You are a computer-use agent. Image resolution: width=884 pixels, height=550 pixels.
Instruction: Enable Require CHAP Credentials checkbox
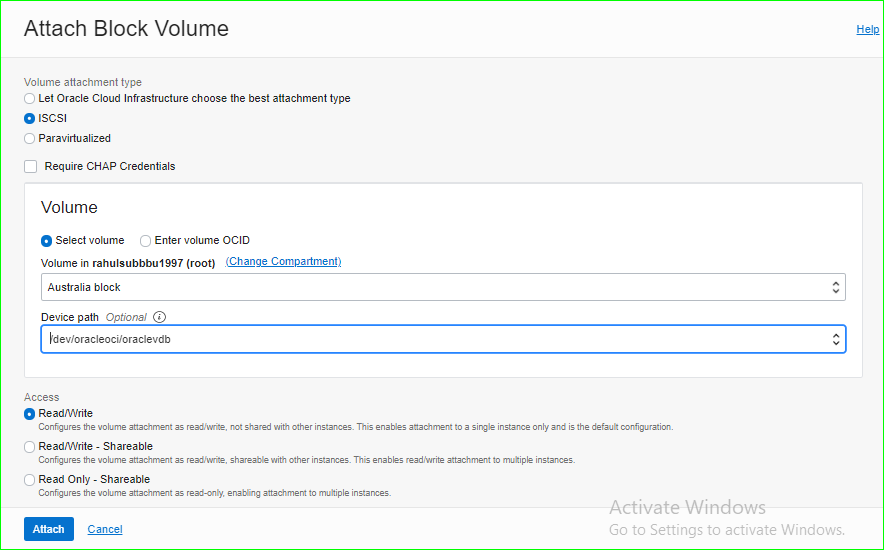click(x=31, y=166)
